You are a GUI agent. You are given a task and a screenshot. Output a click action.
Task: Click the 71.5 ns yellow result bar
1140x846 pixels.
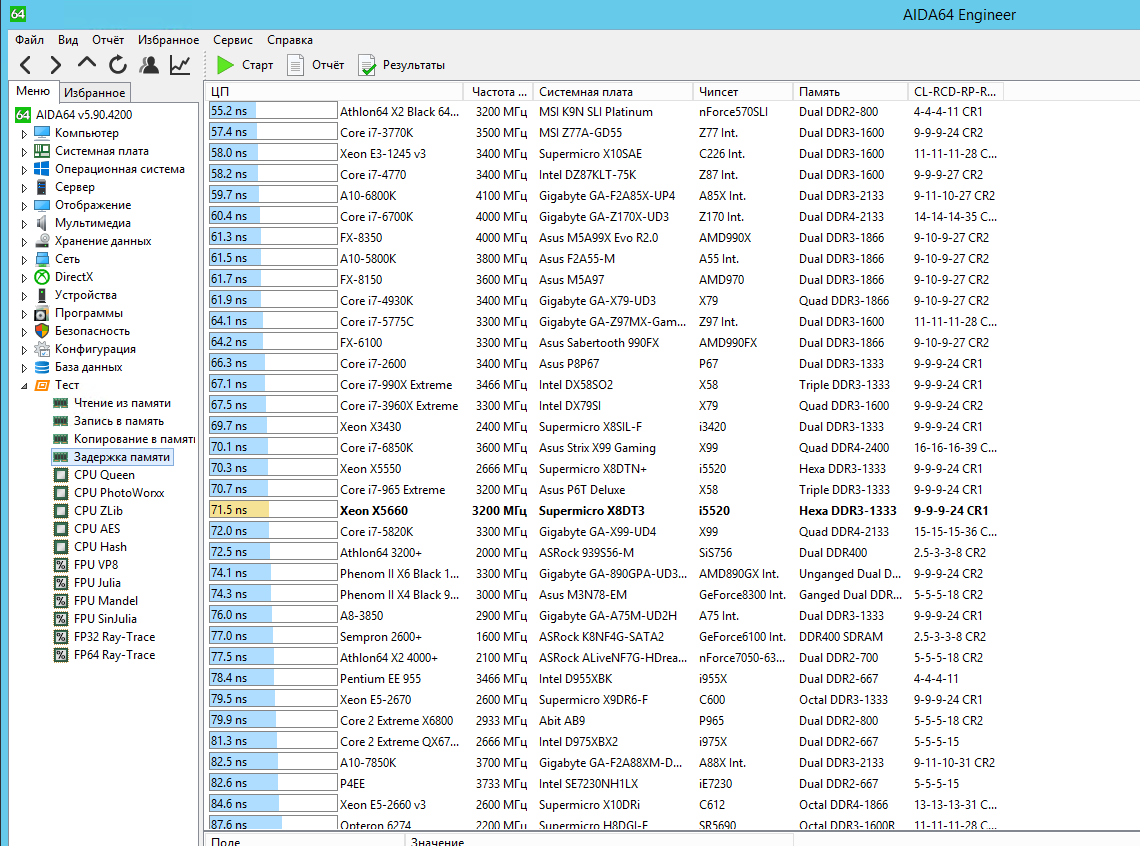click(273, 510)
